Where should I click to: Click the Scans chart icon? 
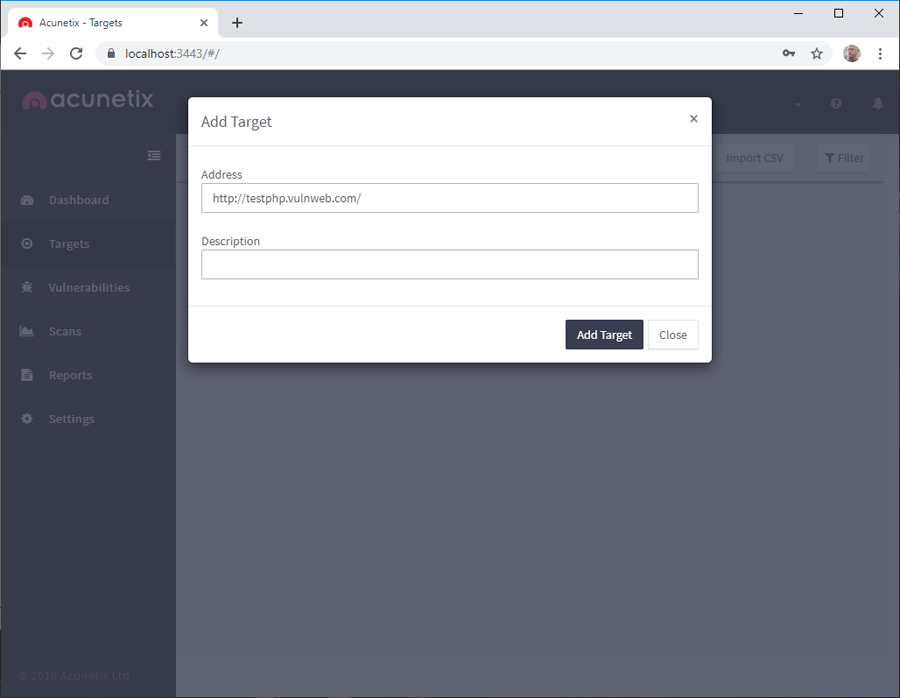pyautogui.click(x=27, y=331)
